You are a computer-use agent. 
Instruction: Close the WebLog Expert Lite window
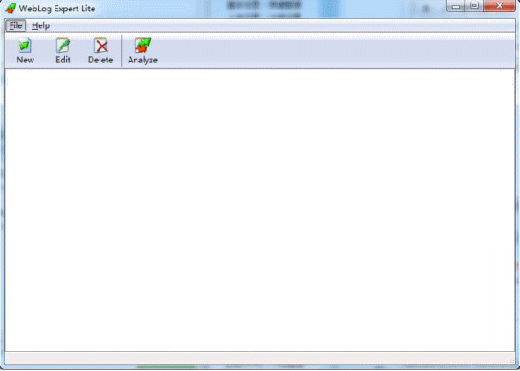pyautogui.click(x=499, y=6)
